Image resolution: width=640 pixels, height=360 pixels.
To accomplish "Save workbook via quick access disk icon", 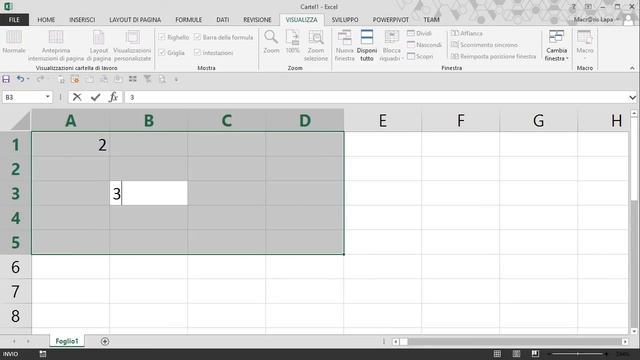I will 6,79.
